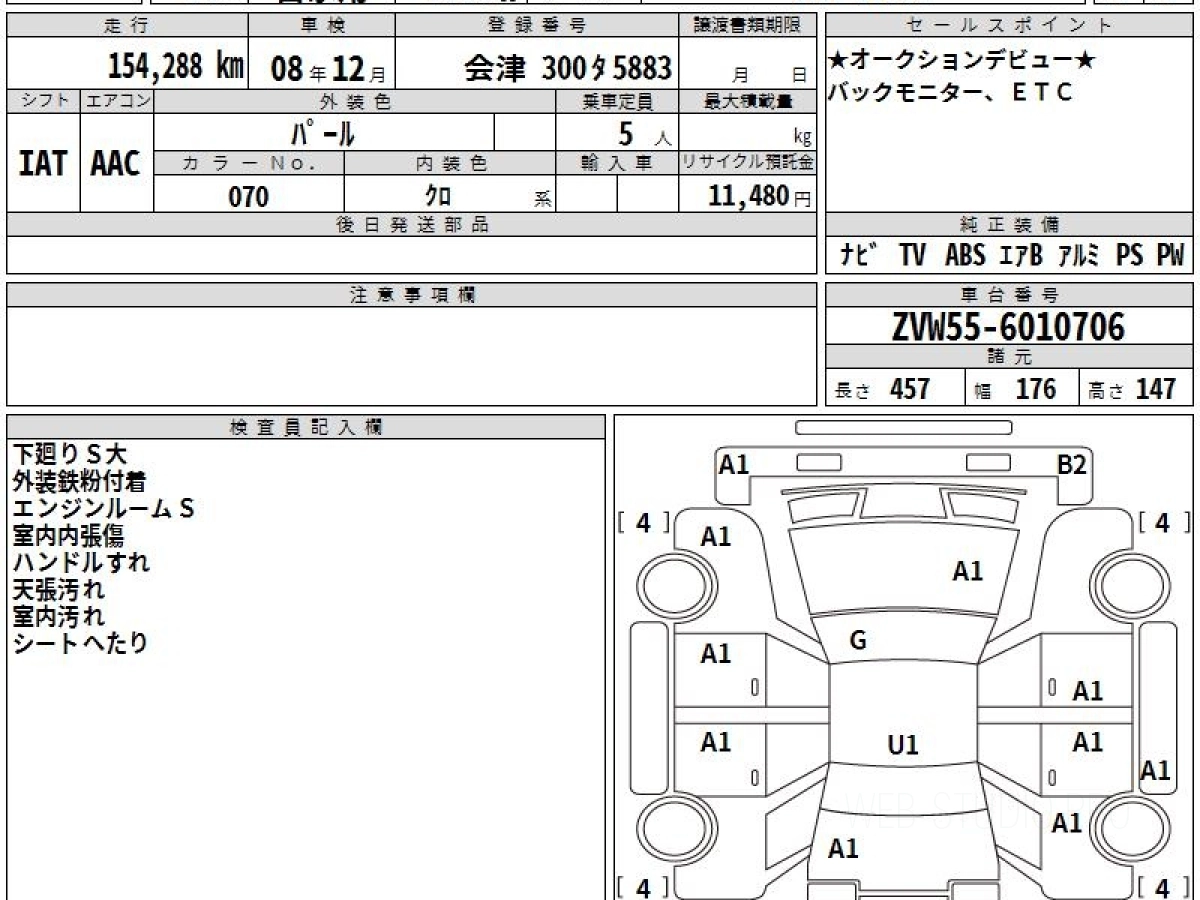Click the エアコン header
This screenshot has width=1200, height=900.
pyautogui.click(x=117, y=100)
